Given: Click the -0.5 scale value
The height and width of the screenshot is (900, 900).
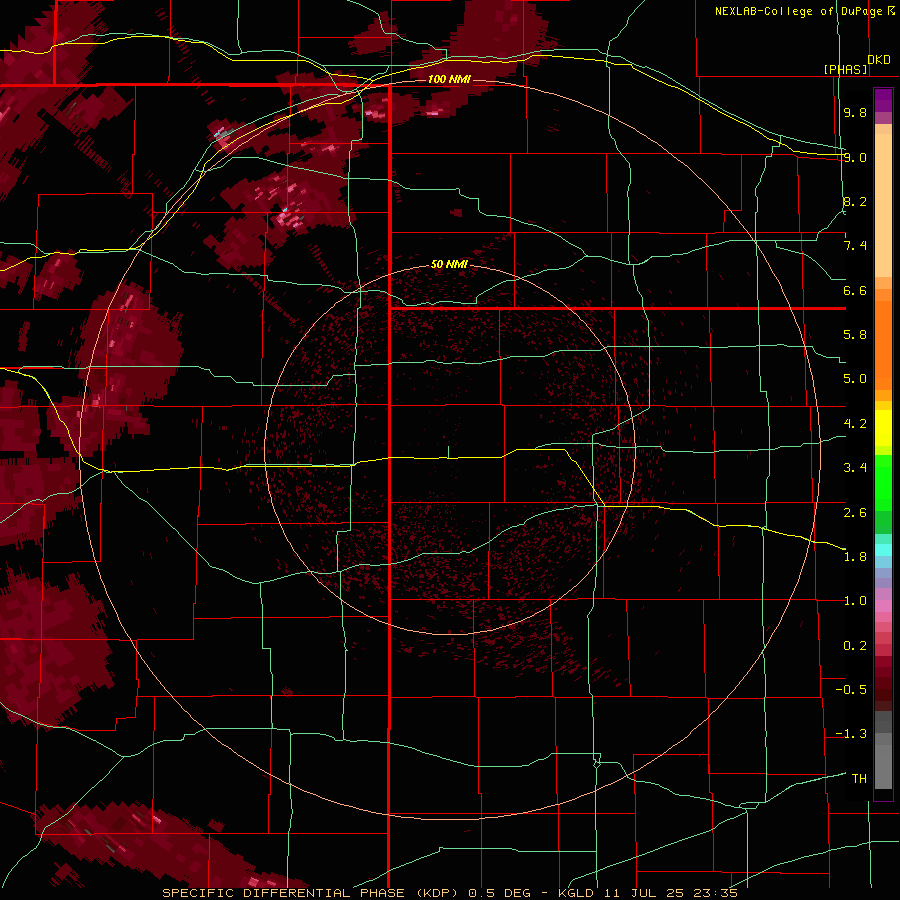Looking at the screenshot, I should [851, 690].
